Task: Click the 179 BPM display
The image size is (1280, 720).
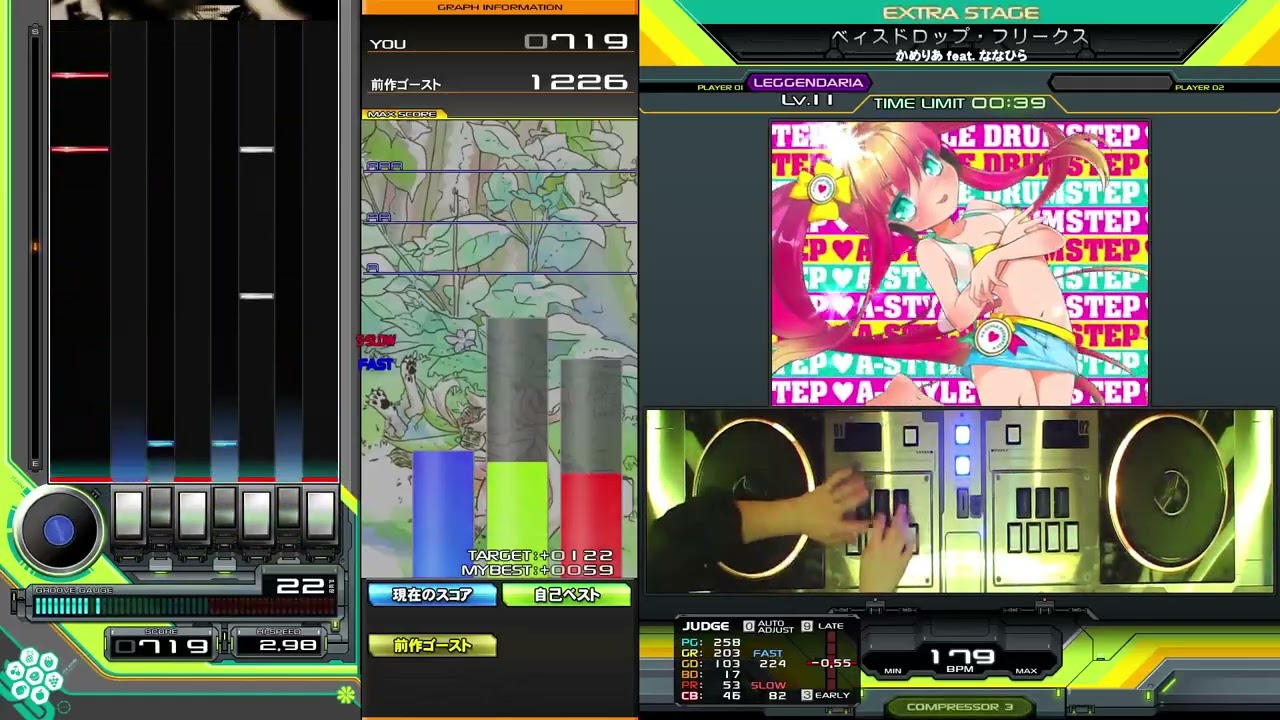Action: pos(962,660)
